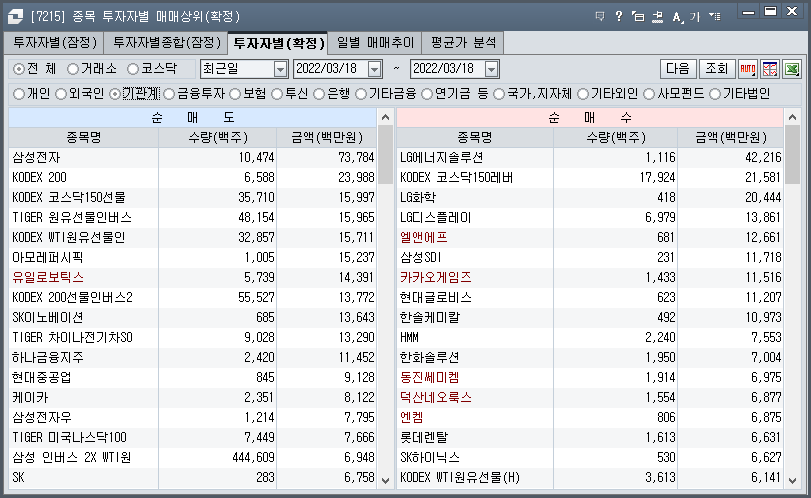Open the speech bubble memo icon
Screen dimensions: 811x498
(x=600, y=17)
